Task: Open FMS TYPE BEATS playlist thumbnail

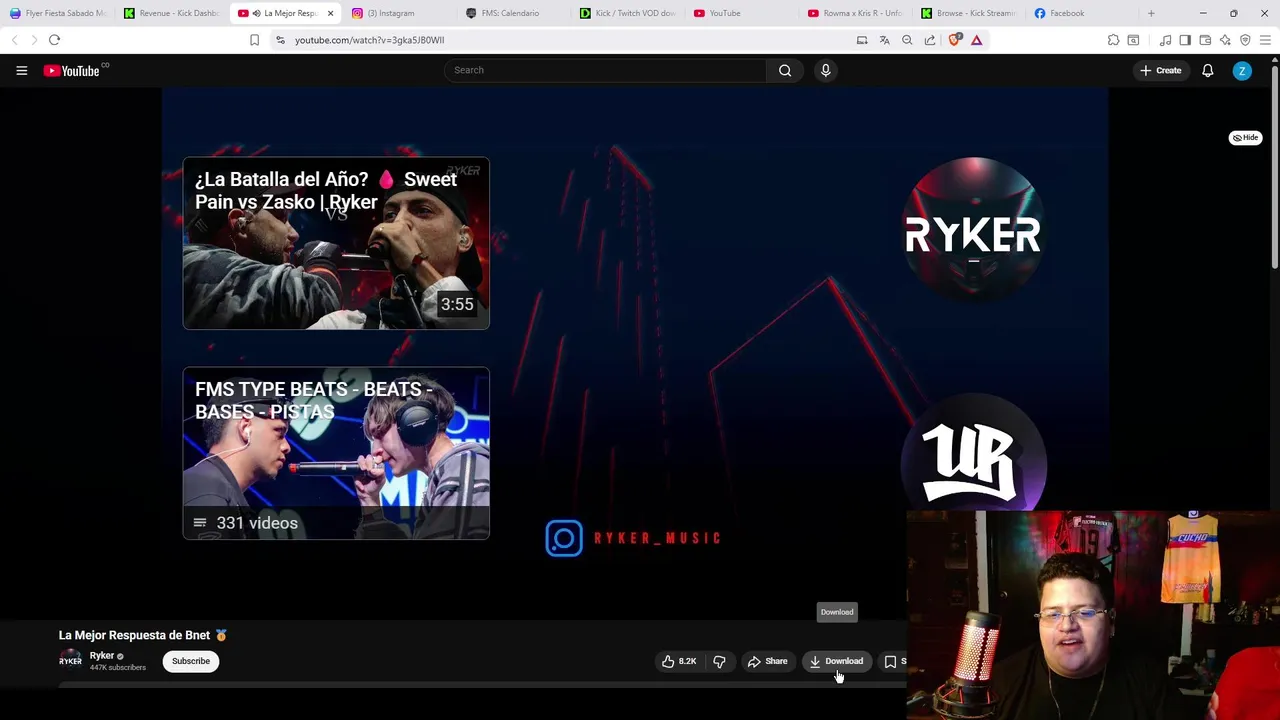Action: coord(336,453)
